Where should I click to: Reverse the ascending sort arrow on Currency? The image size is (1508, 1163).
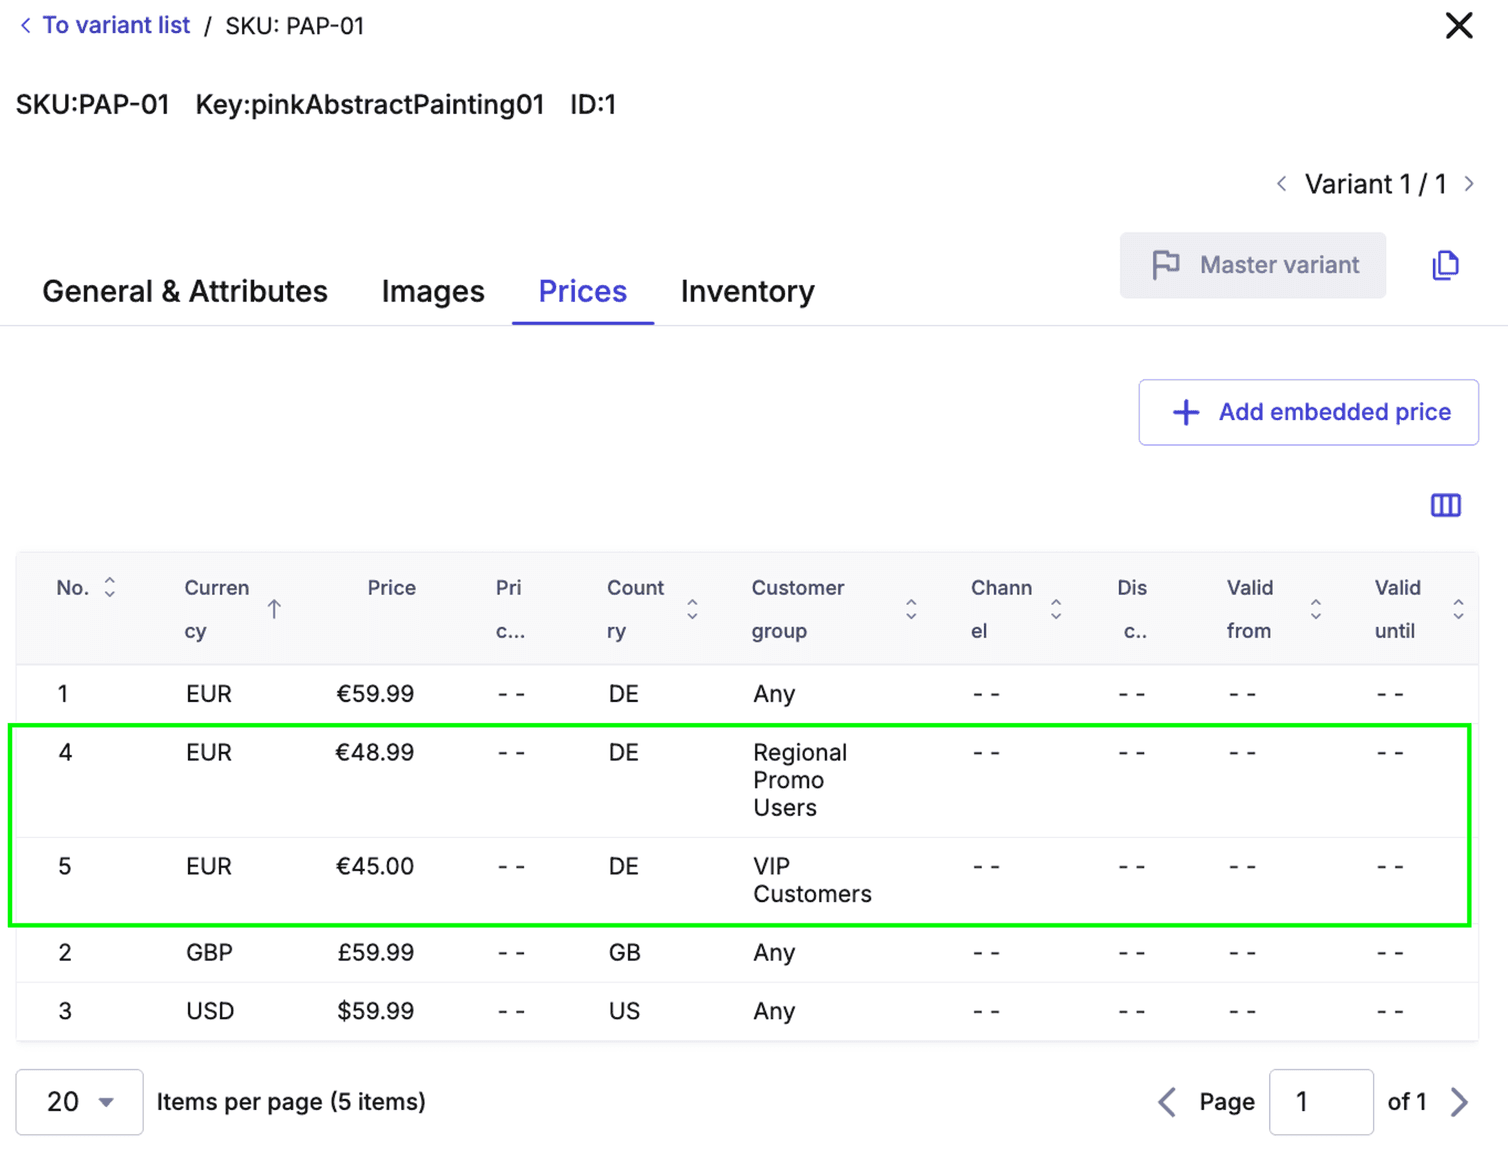275,608
